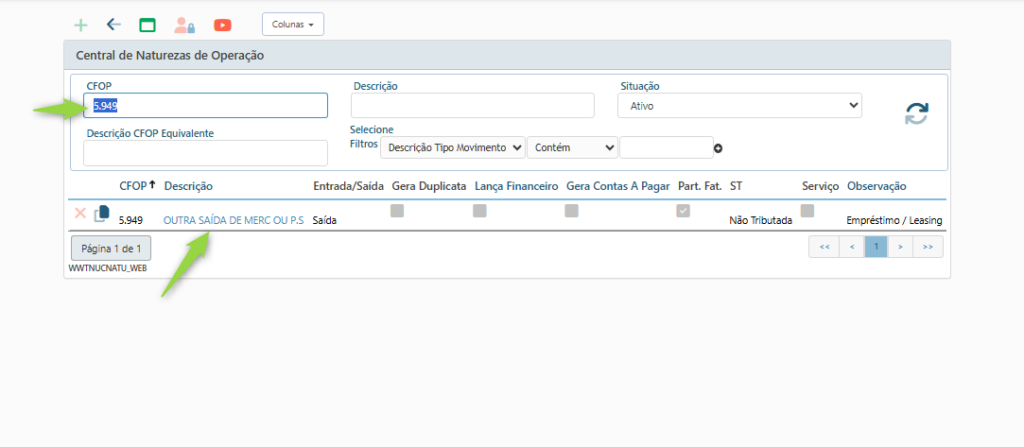Click the green window icon in toolbar
The width and height of the screenshot is (1024, 447).
point(147,25)
